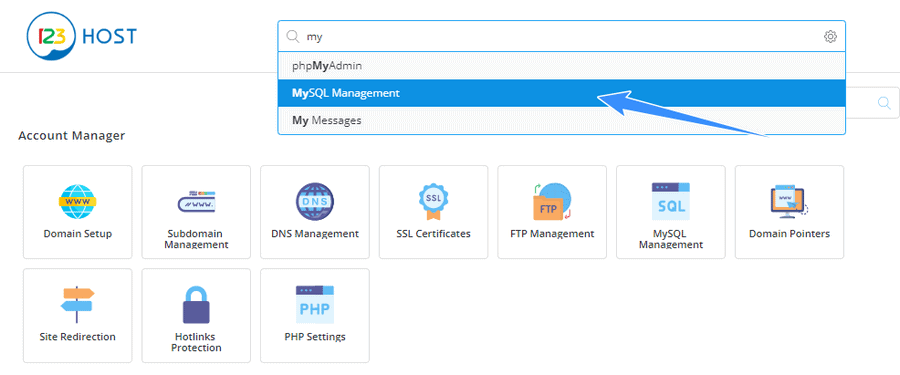Screen dimensions: 900x375
Task: Open the FTP Management folder icon
Action: coord(552,202)
